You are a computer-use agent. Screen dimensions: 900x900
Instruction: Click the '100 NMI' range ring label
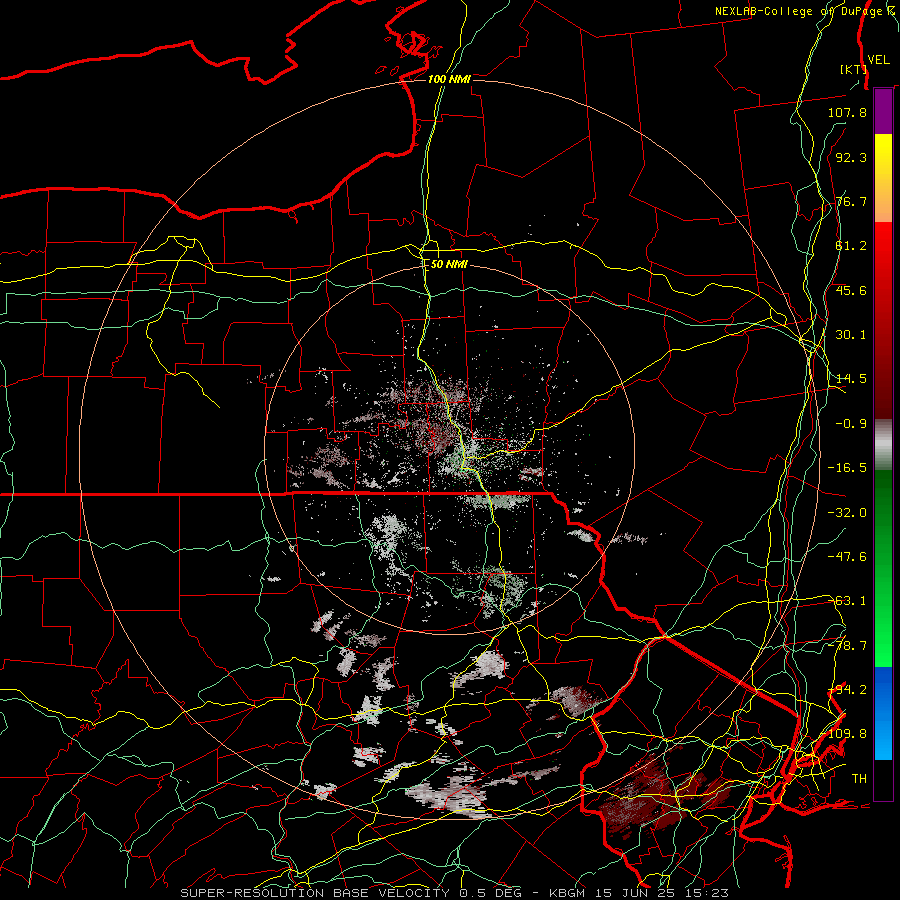coord(449,79)
